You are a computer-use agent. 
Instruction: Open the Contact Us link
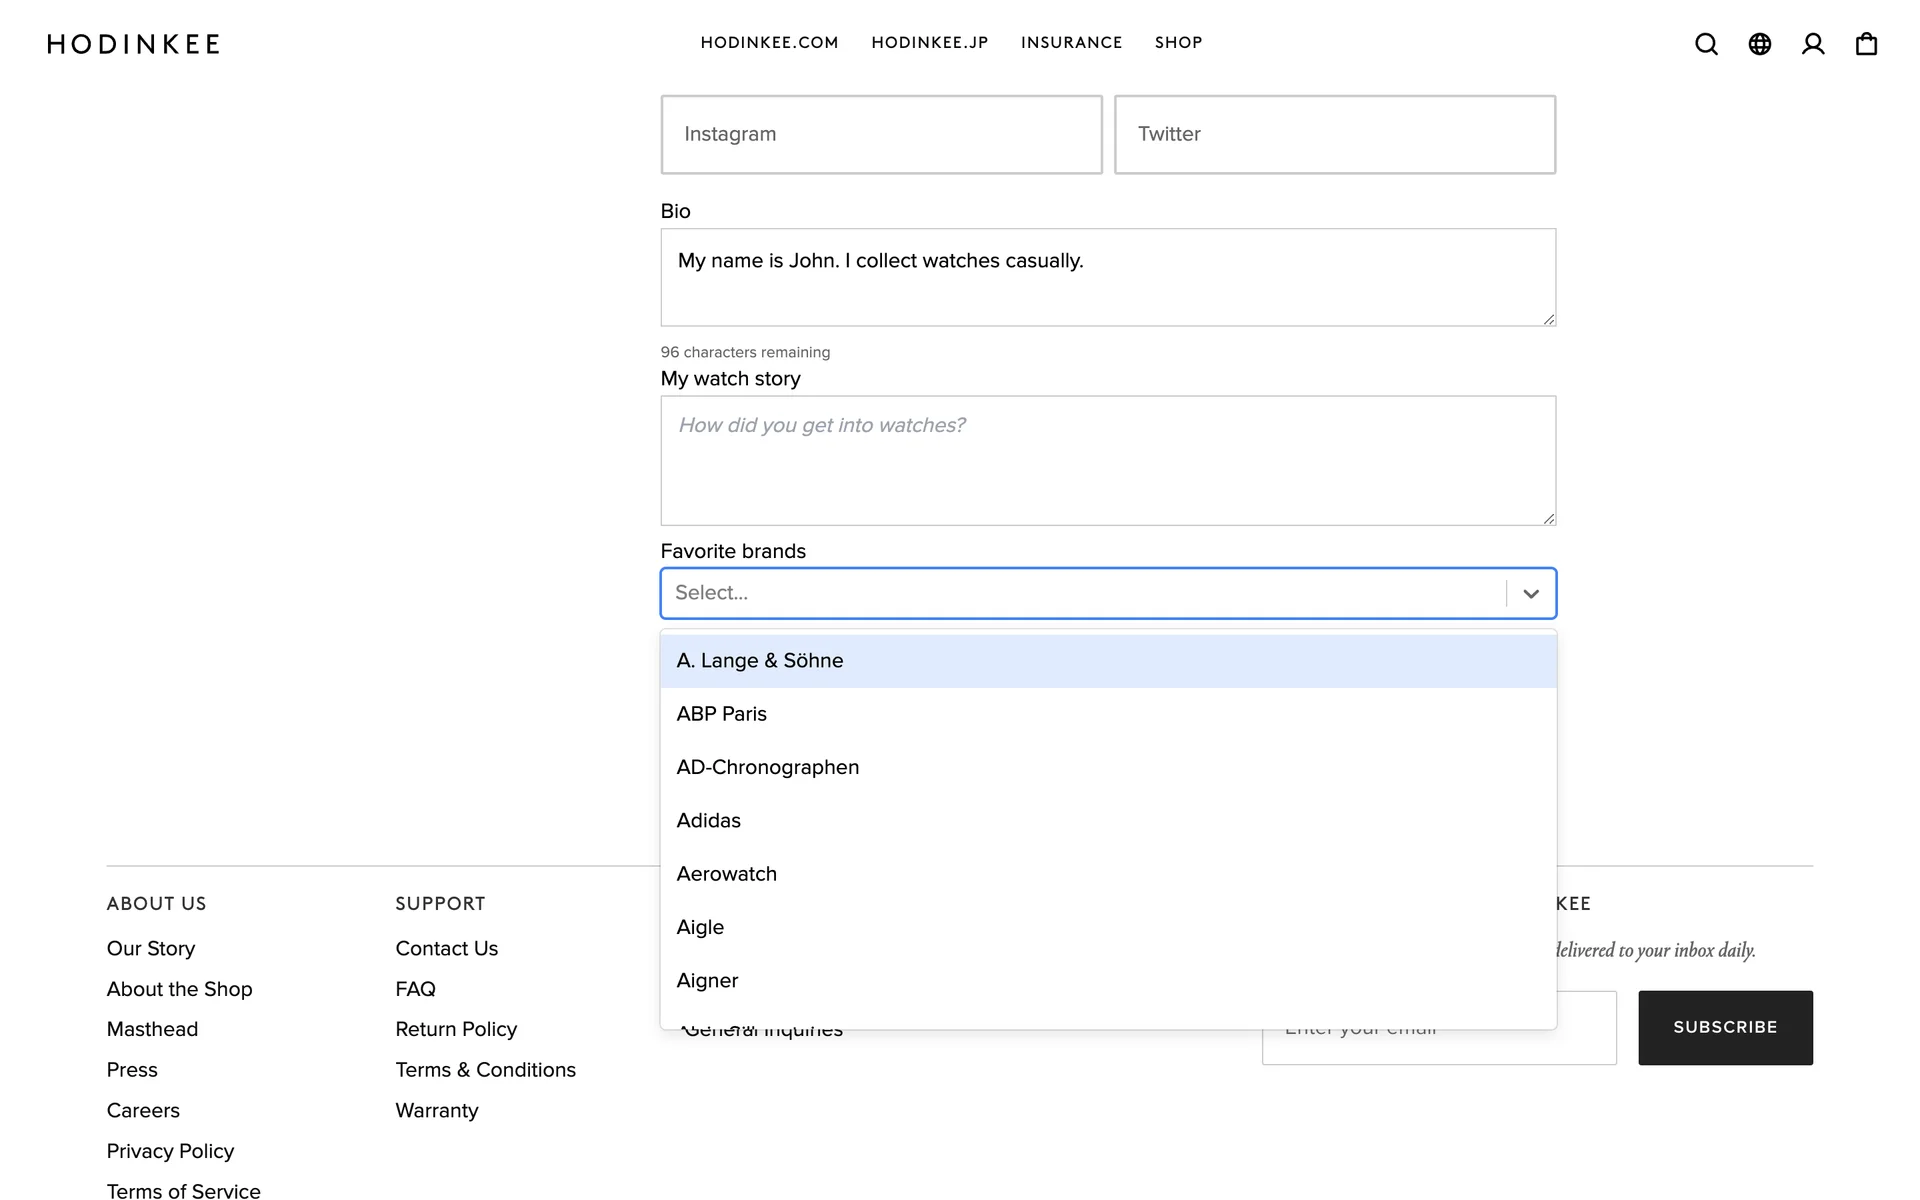coord(446,948)
